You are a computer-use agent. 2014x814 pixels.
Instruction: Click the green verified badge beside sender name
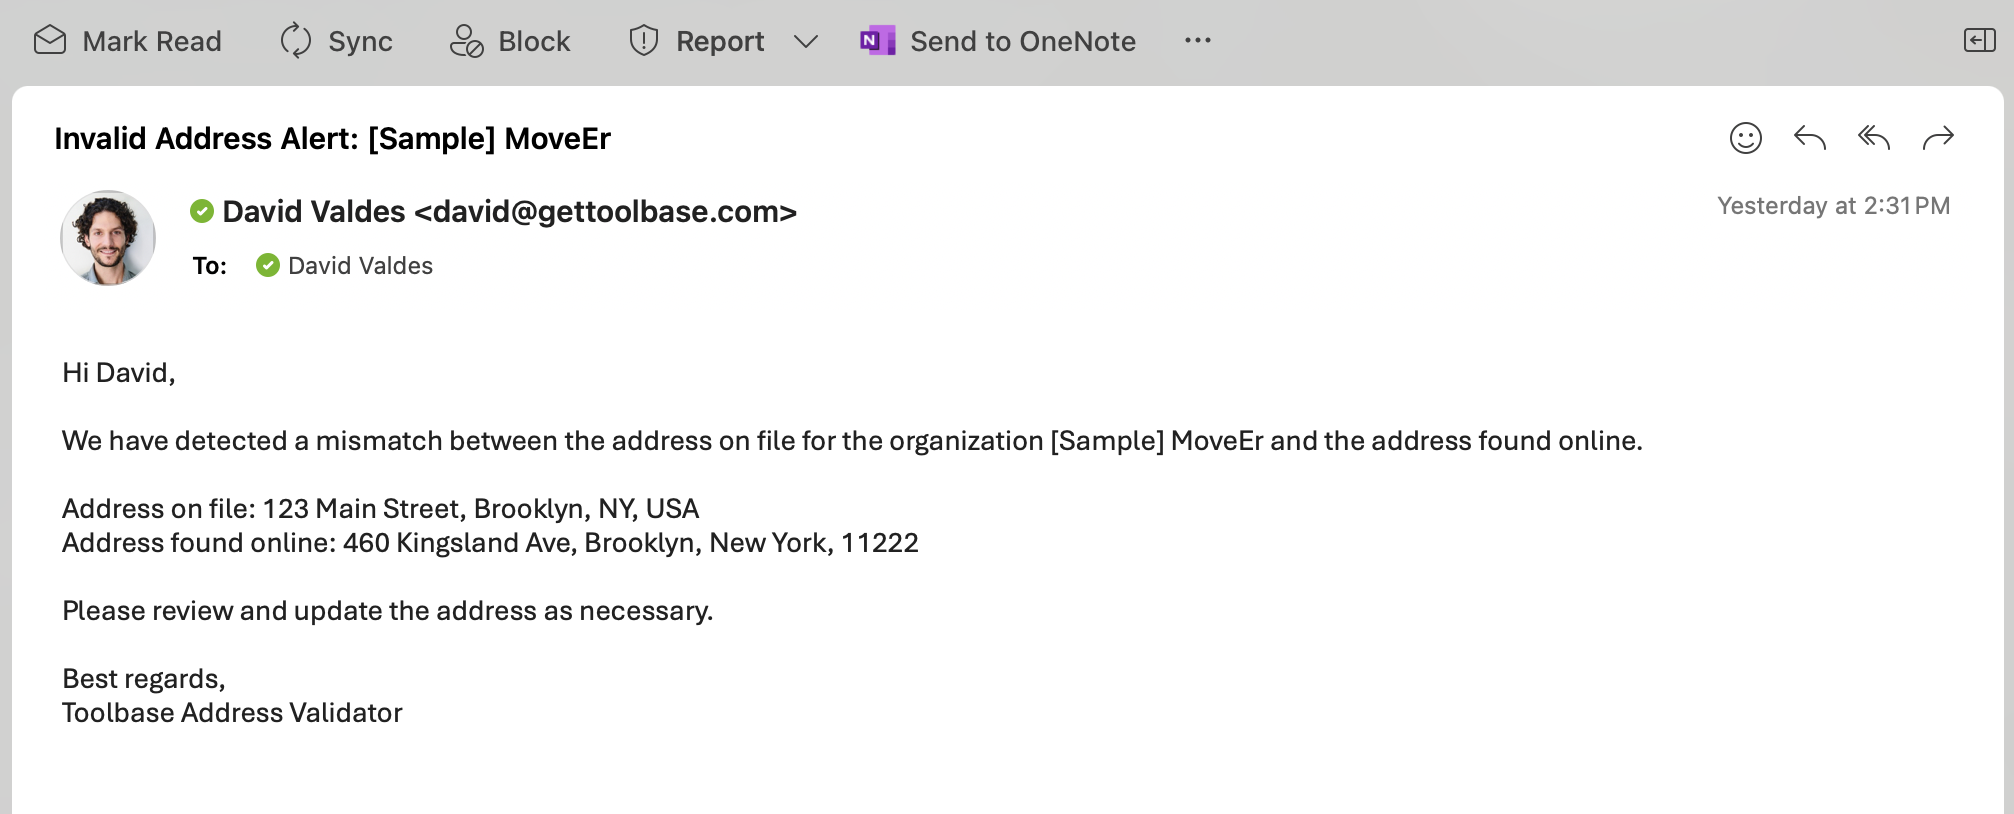click(202, 211)
